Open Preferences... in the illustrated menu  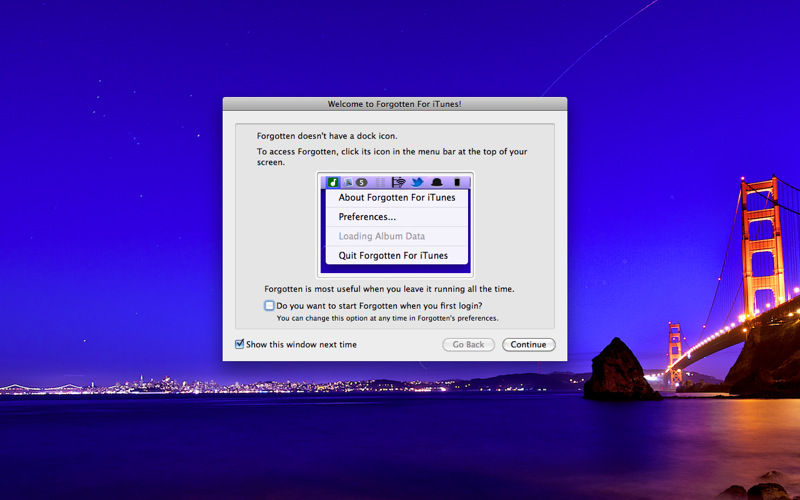397,217
